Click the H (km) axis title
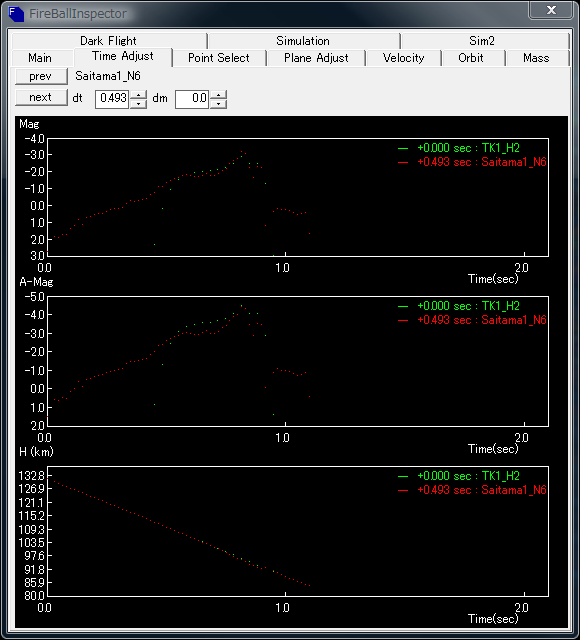The image size is (580, 640). point(36,452)
